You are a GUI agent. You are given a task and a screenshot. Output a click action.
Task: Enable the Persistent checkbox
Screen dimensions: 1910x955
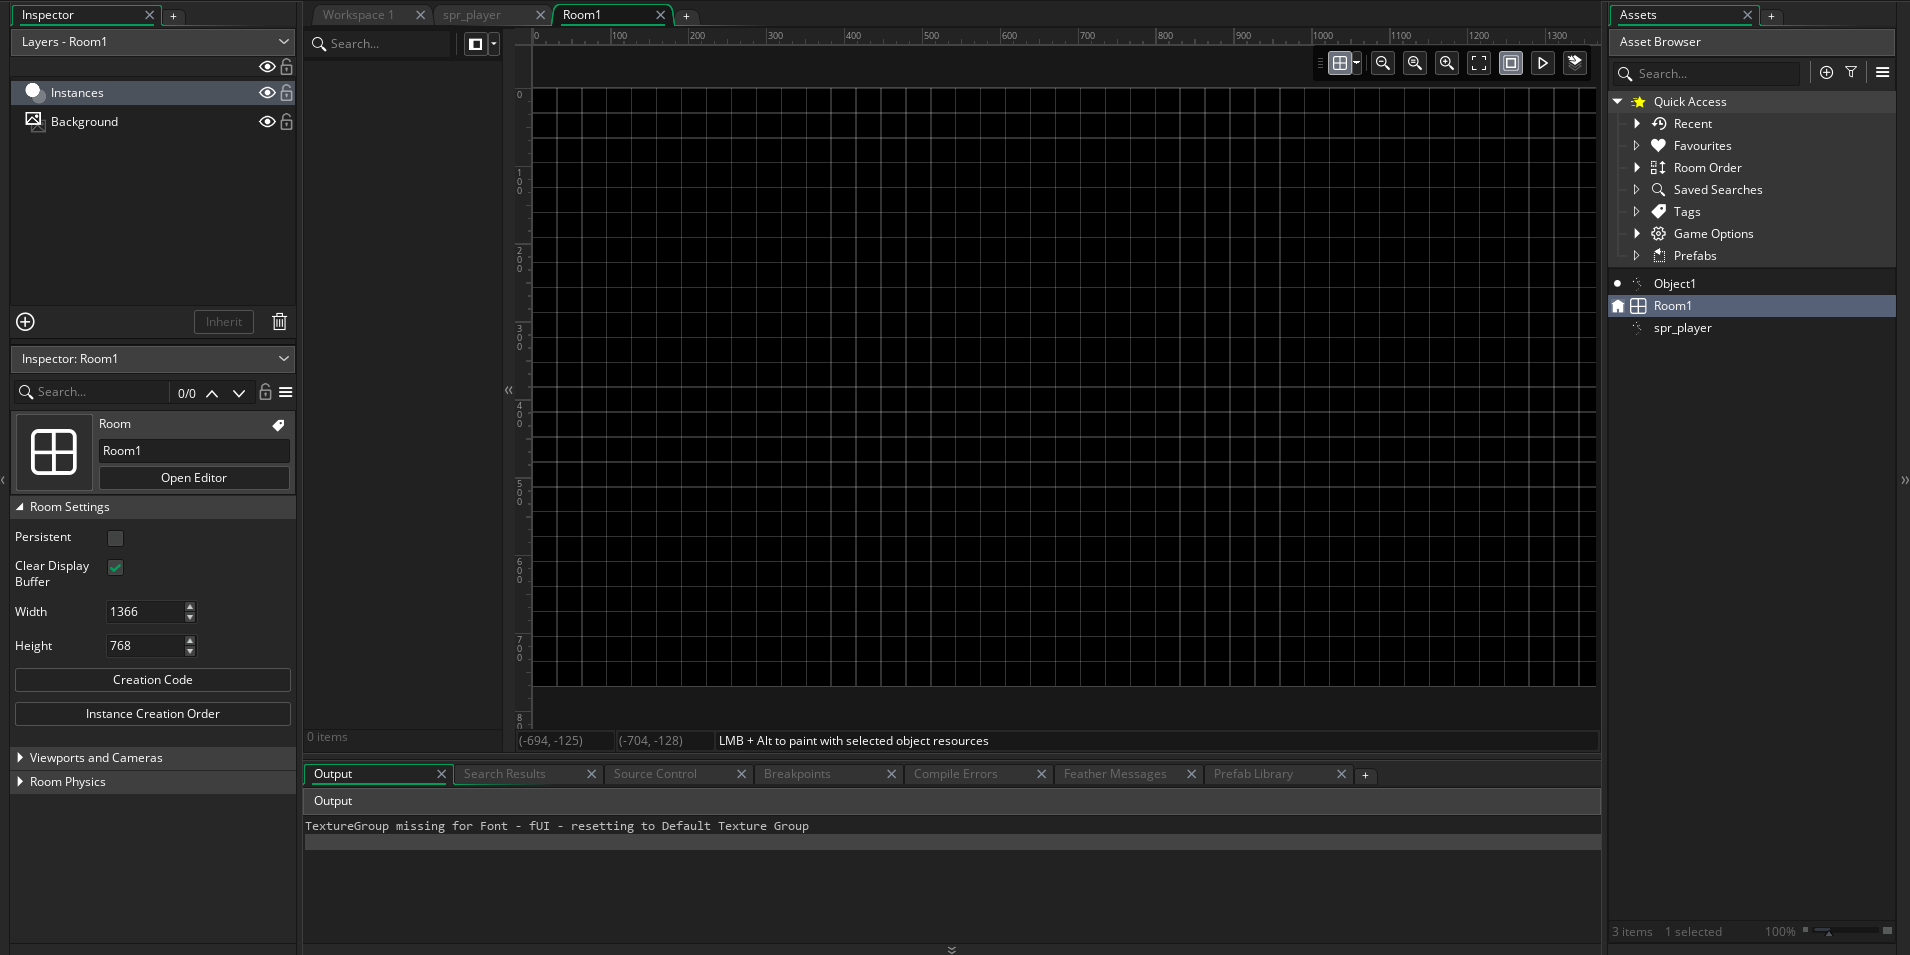point(116,539)
